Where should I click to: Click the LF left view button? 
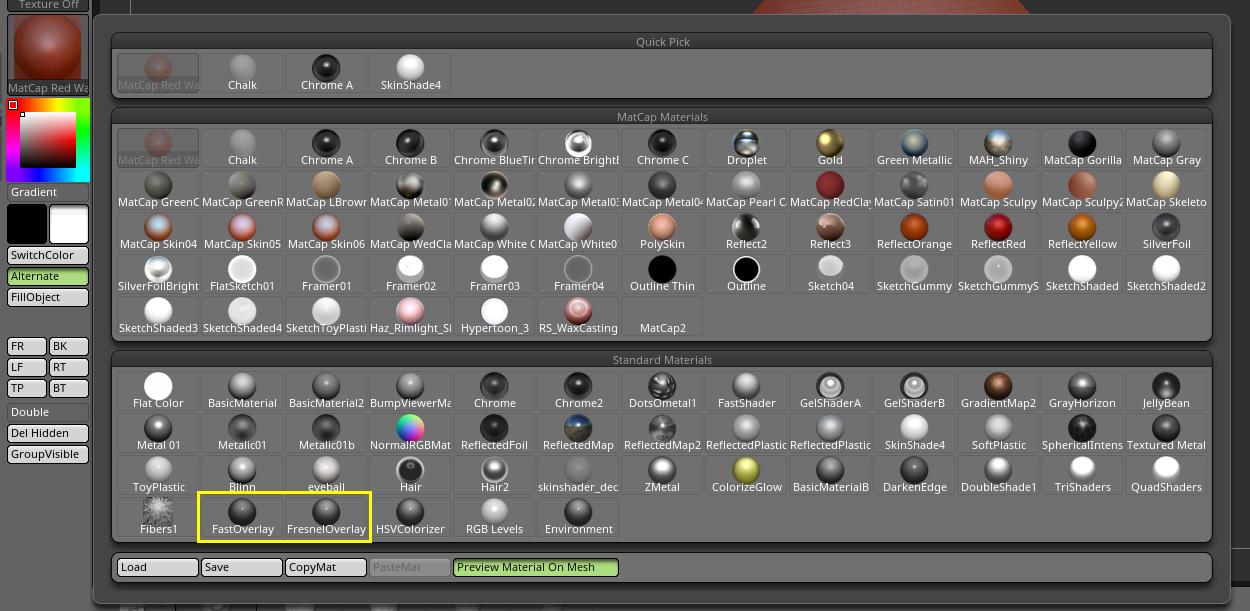click(x=27, y=367)
